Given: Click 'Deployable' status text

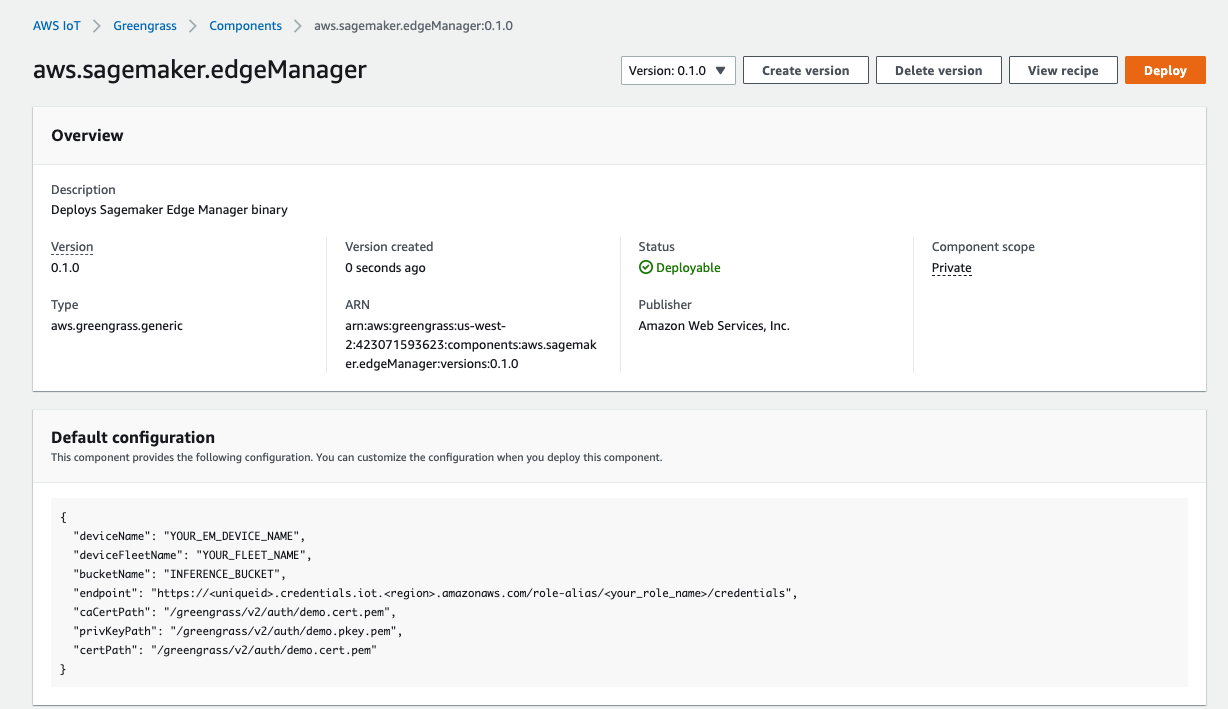Looking at the screenshot, I should [x=688, y=268].
